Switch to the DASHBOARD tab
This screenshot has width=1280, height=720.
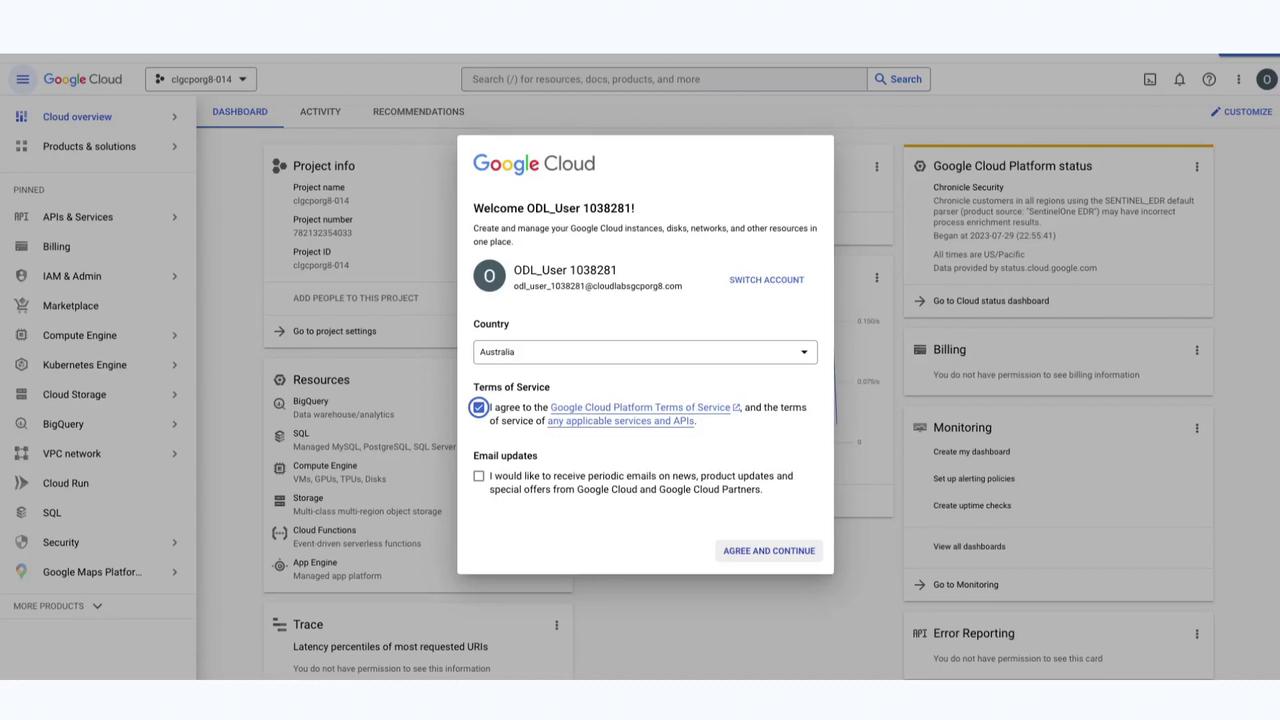[x=240, y=112]
